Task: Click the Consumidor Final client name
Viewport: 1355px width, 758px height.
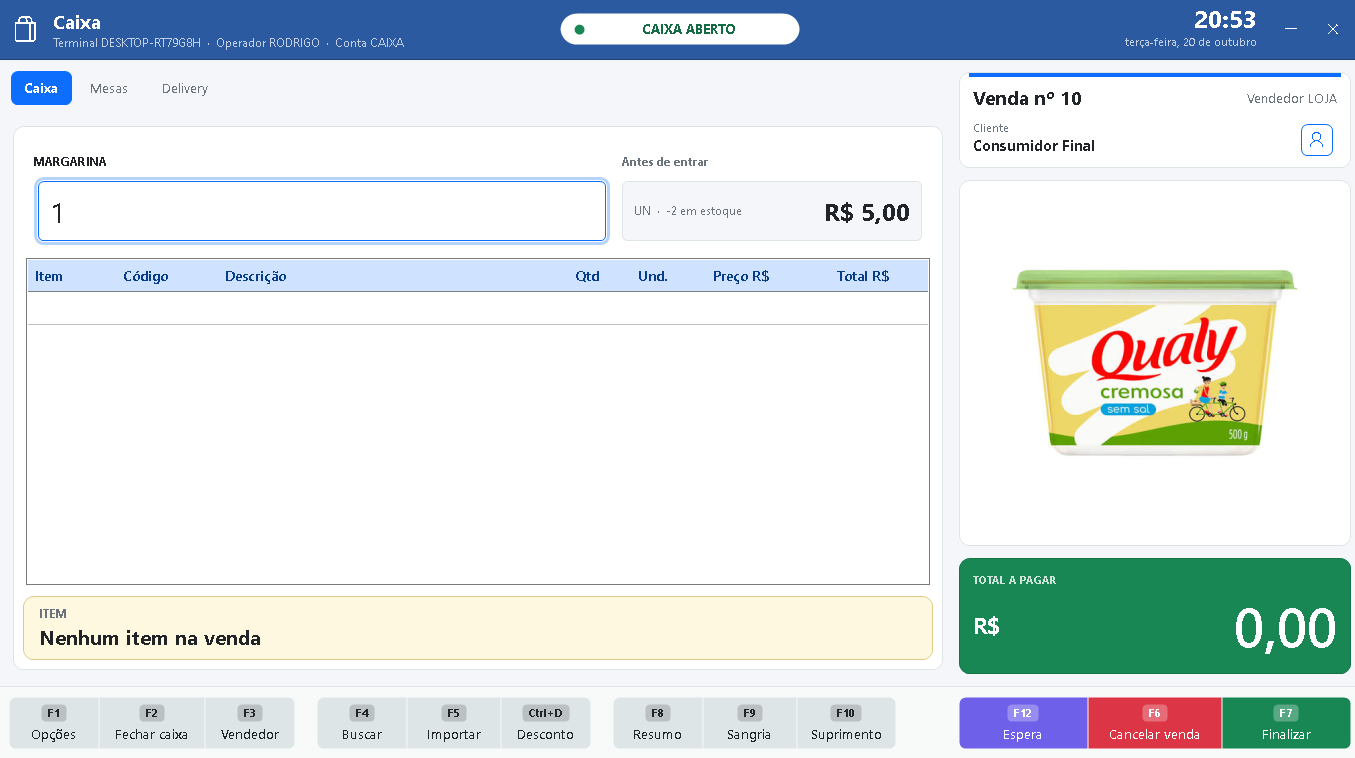Action: 1034,146
